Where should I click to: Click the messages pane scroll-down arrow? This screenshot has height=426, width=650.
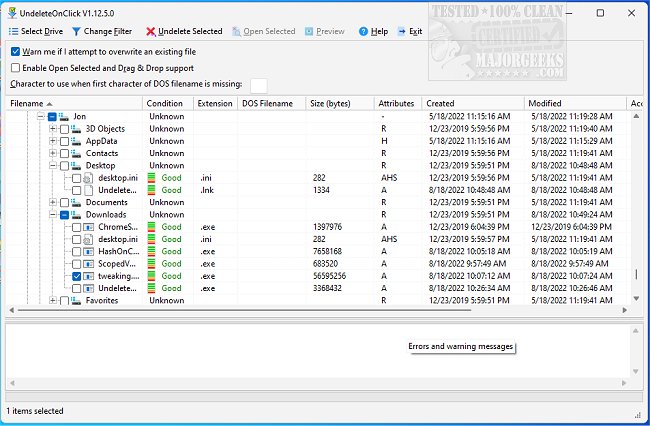(x=635, y=372)
